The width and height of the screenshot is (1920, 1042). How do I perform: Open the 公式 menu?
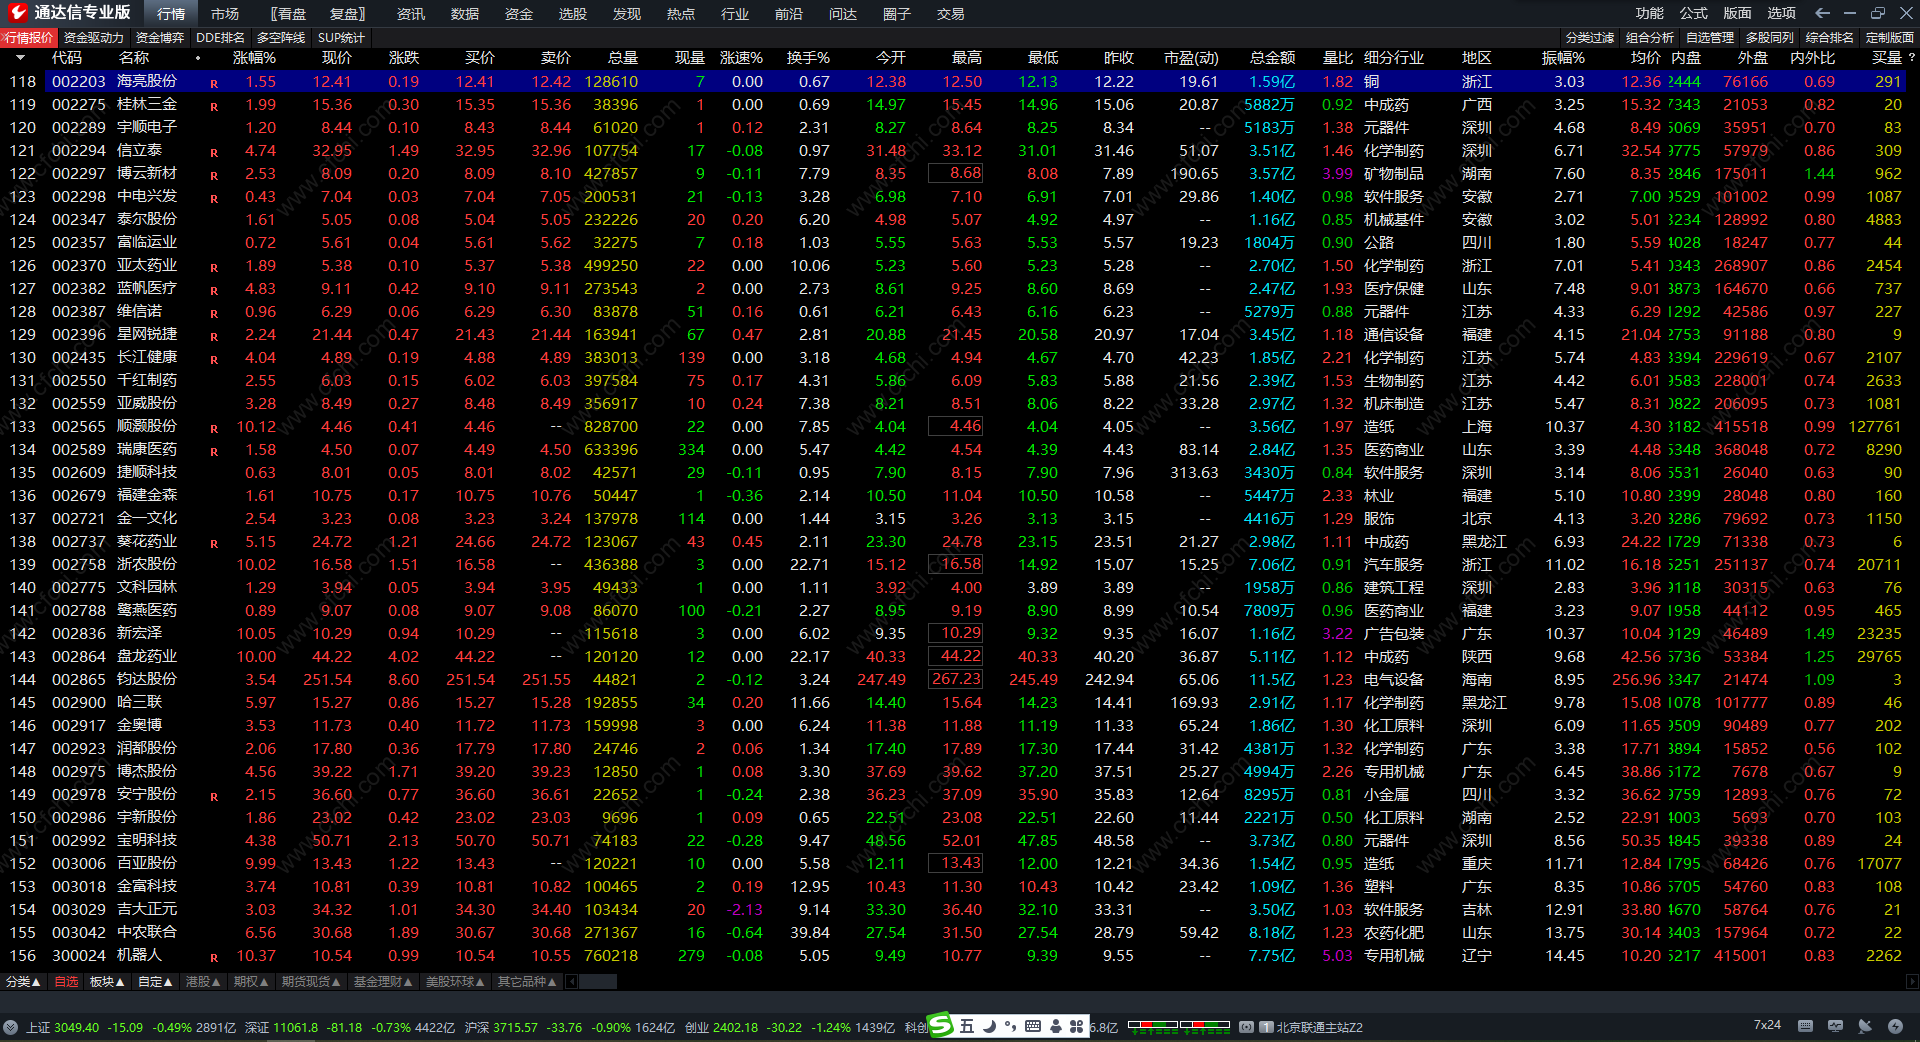[x=1693, y=13]
